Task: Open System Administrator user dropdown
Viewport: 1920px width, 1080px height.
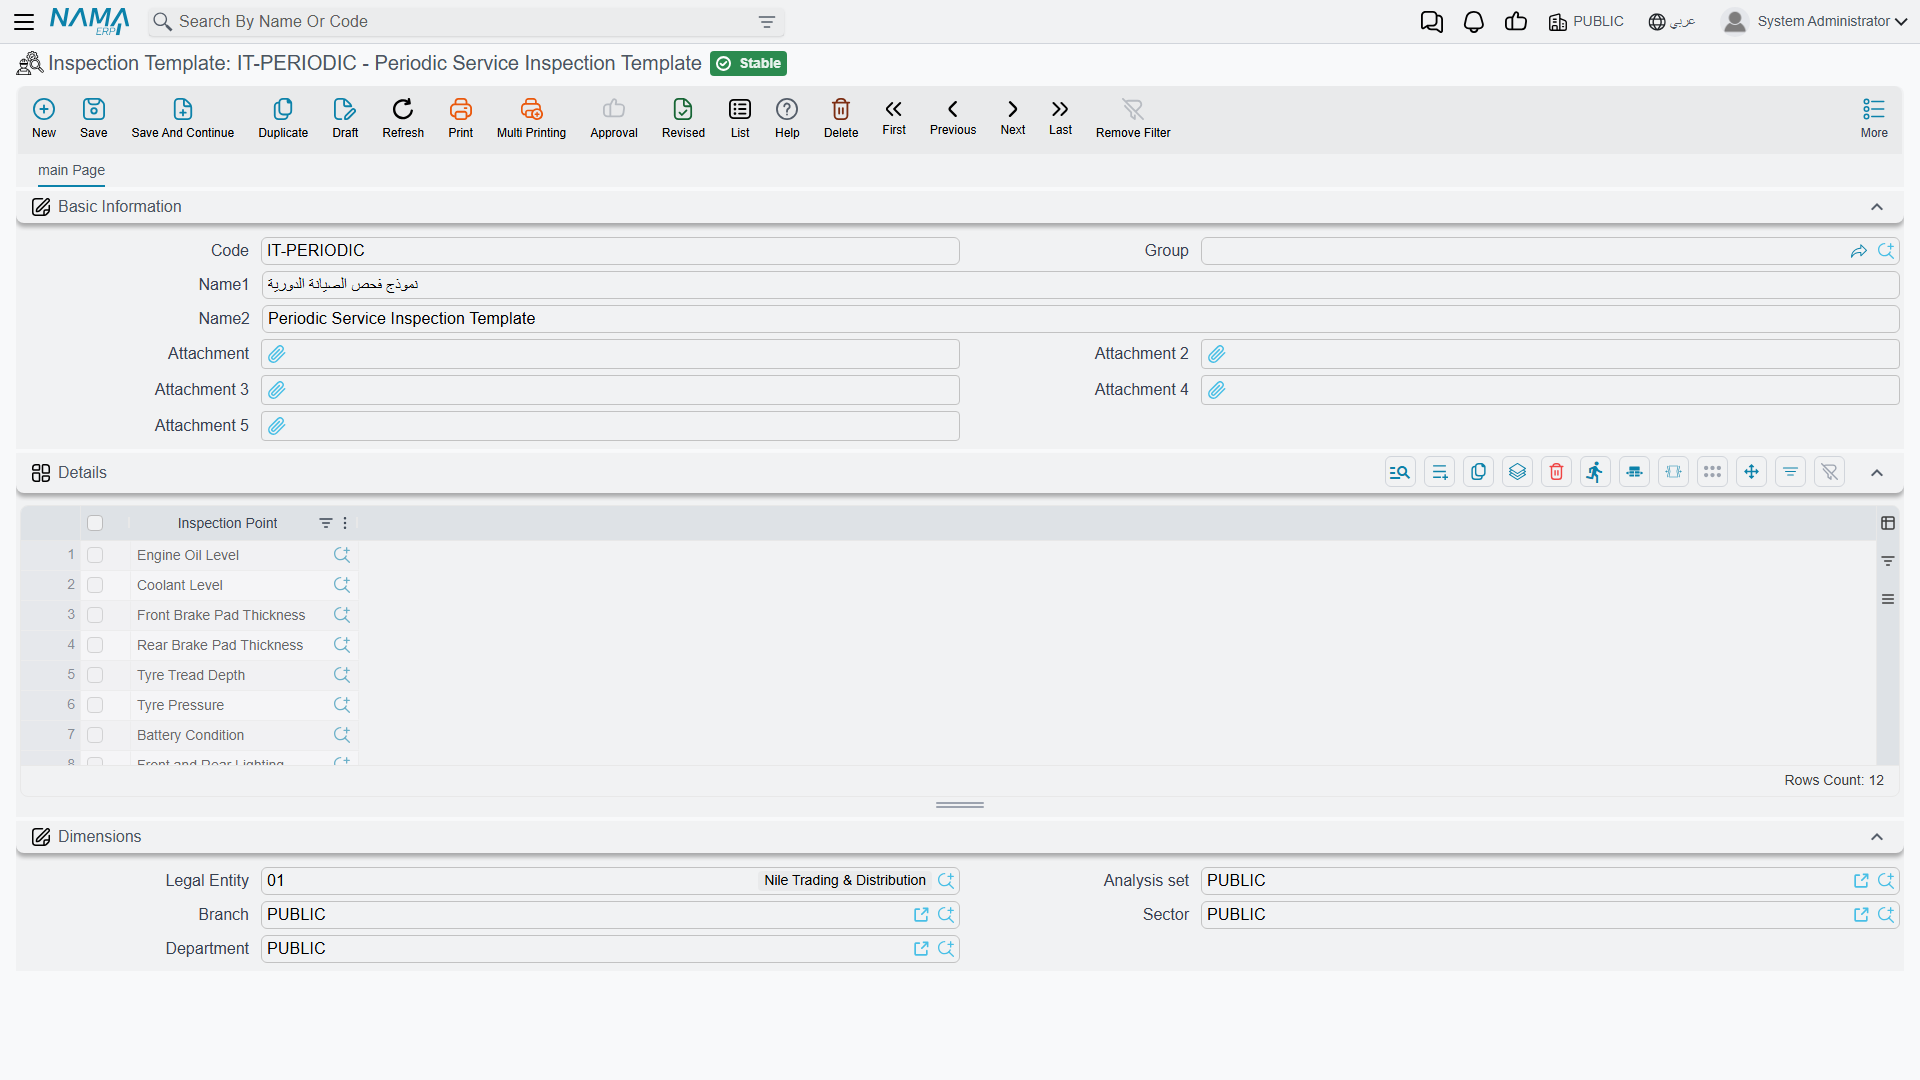Action: (1815, 22)
